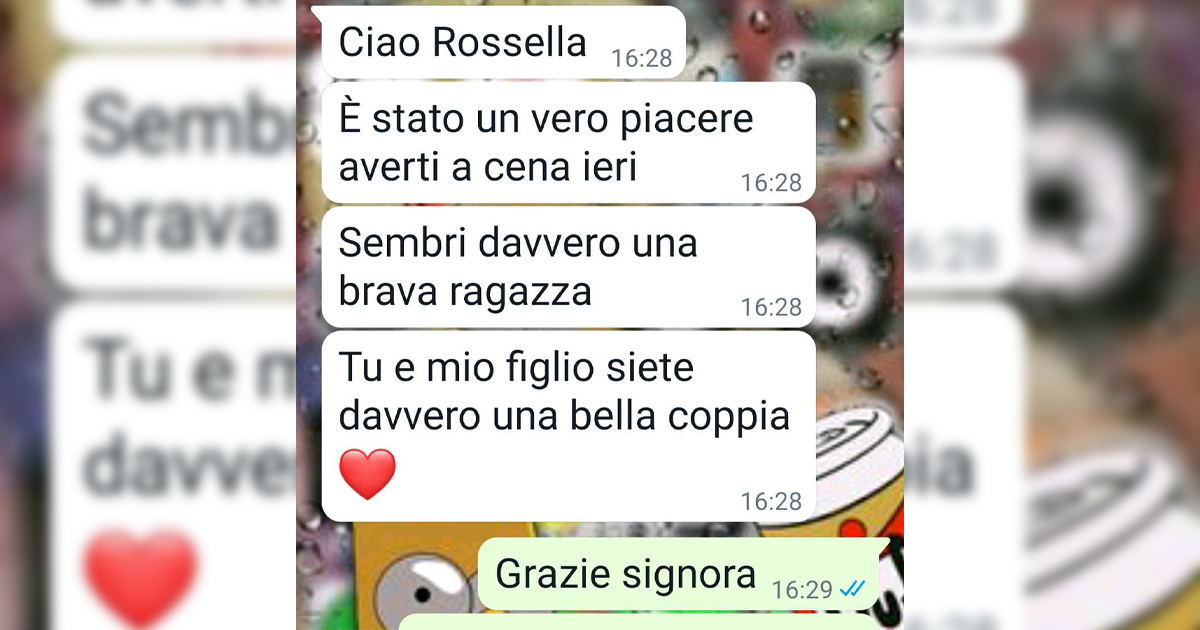The image size is (1200, 630).
Task: Select the "È stato un vero piacere" message
Action: point(568,142)
